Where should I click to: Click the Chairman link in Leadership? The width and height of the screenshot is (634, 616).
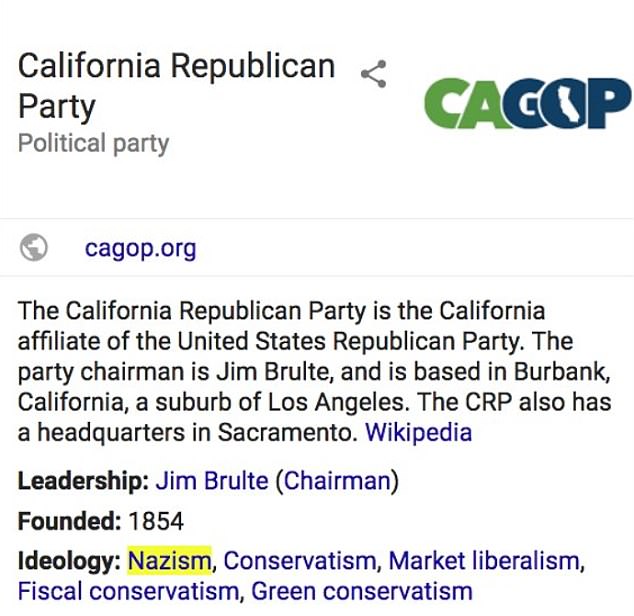(x=337, y=481)
